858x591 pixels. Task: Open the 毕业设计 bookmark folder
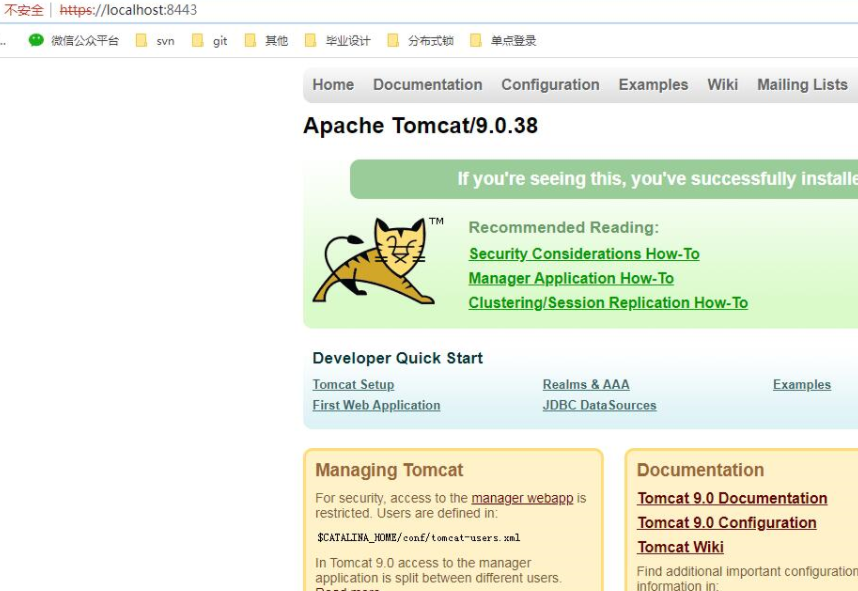[x=338, y=40]
